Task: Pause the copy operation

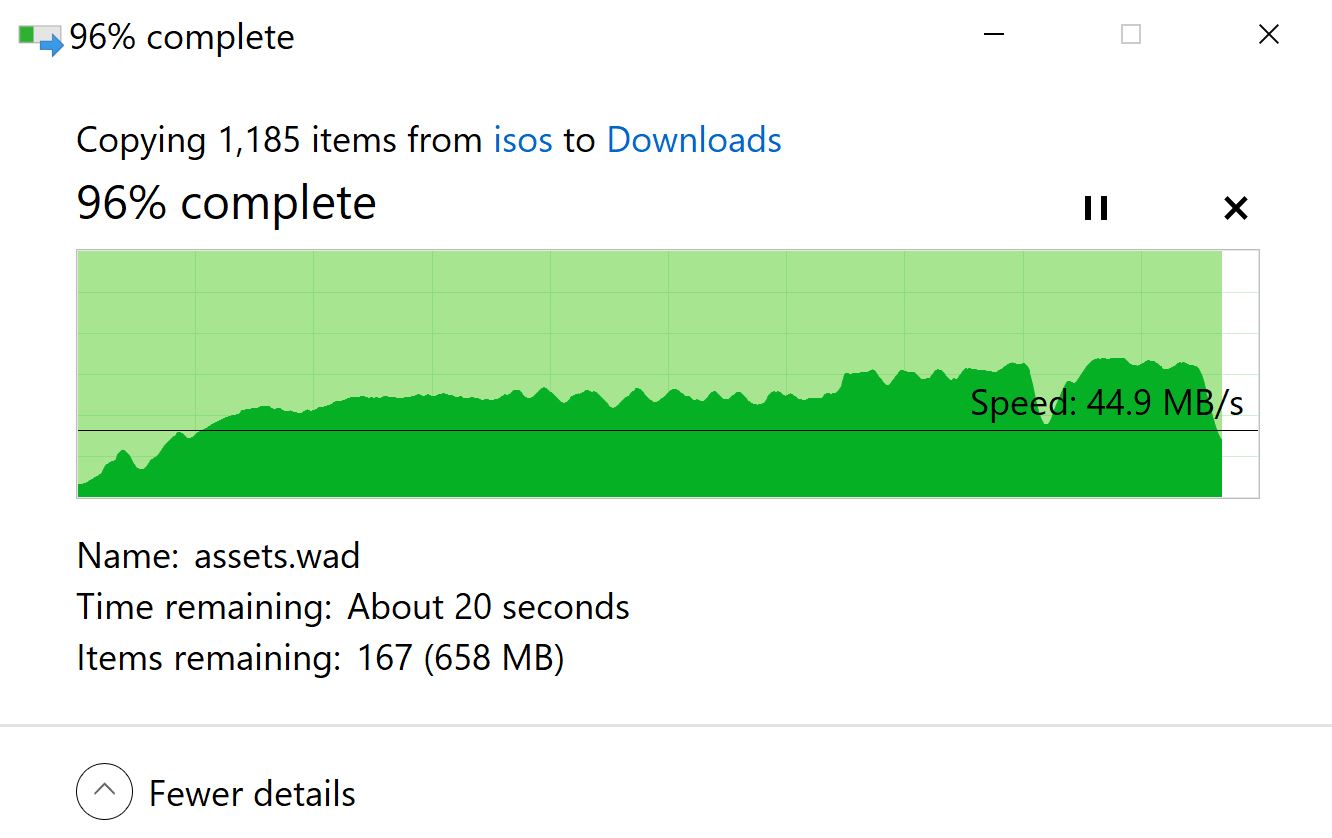Action: click(1096, 208)
